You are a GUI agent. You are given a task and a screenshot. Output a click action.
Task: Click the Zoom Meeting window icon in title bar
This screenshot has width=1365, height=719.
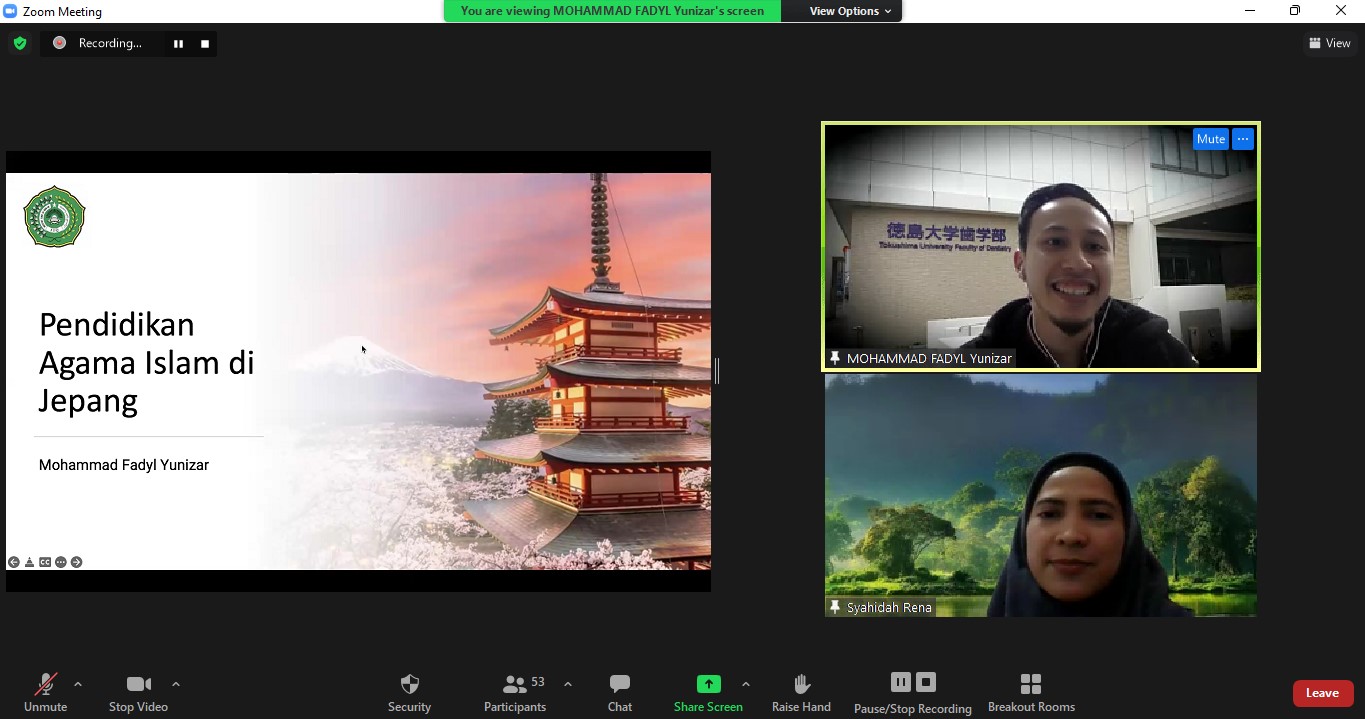coord(11,11)
